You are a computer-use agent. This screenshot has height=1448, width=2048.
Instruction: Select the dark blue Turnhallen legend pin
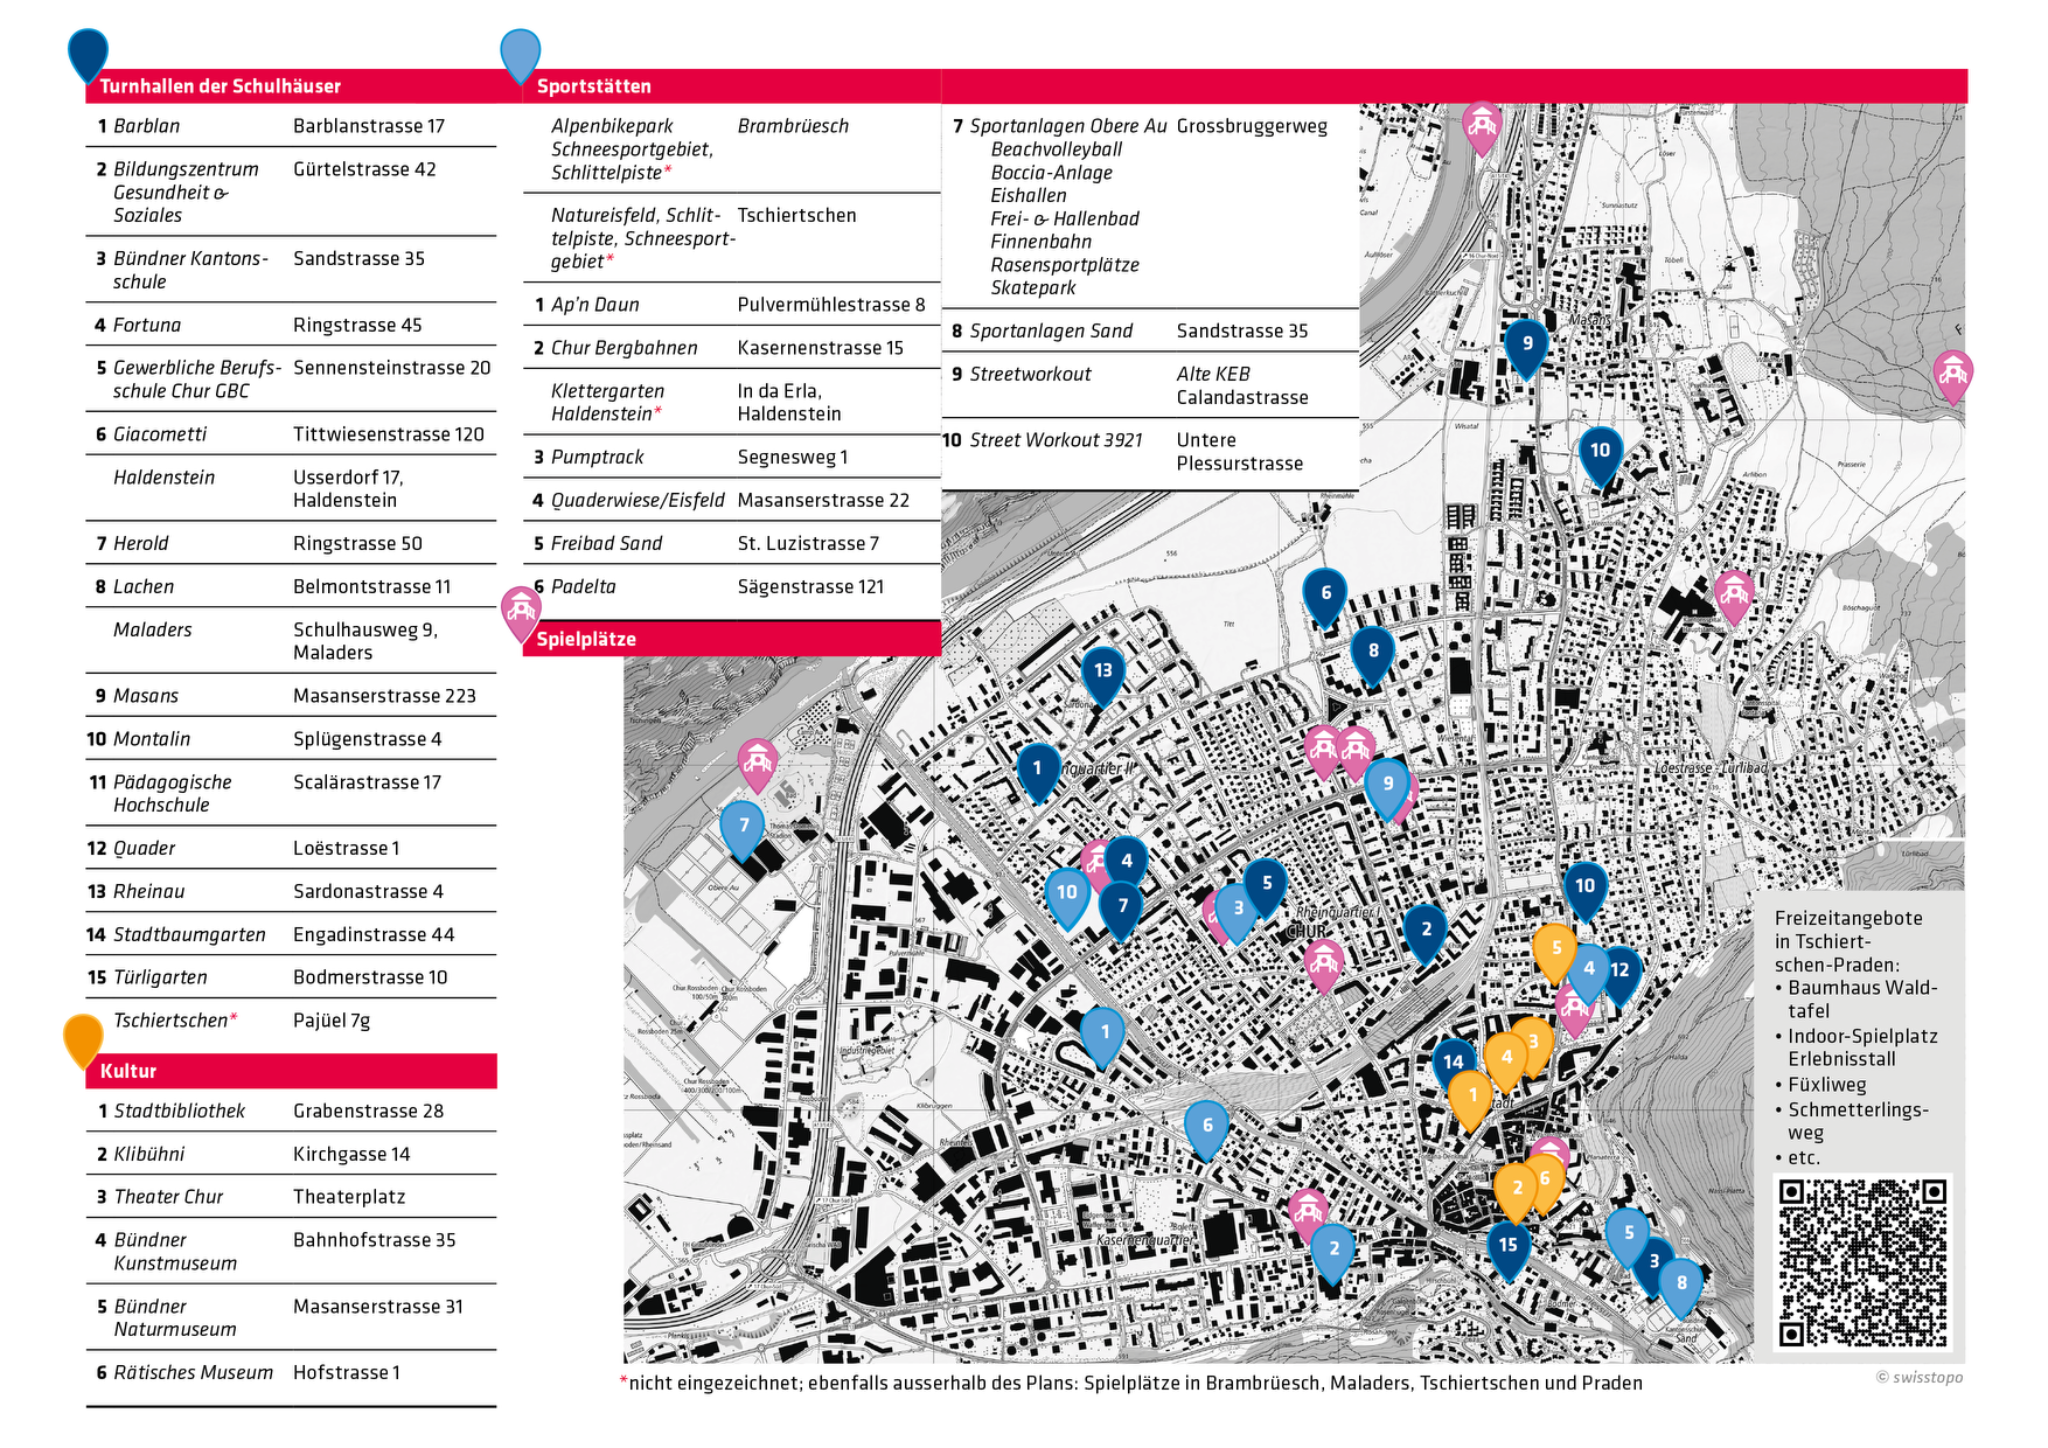point(88,52)
